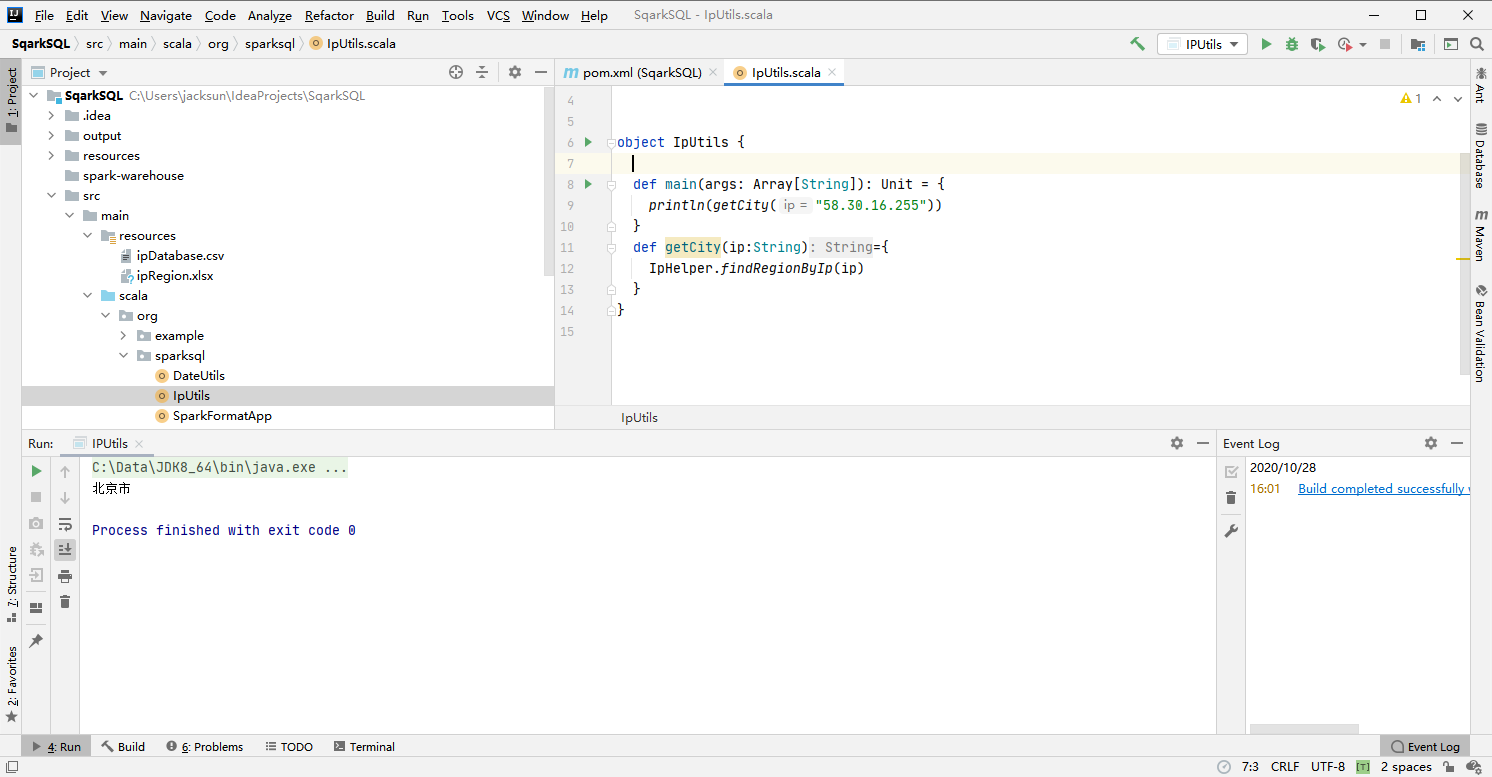Print the Run console output

coord(65,575)
